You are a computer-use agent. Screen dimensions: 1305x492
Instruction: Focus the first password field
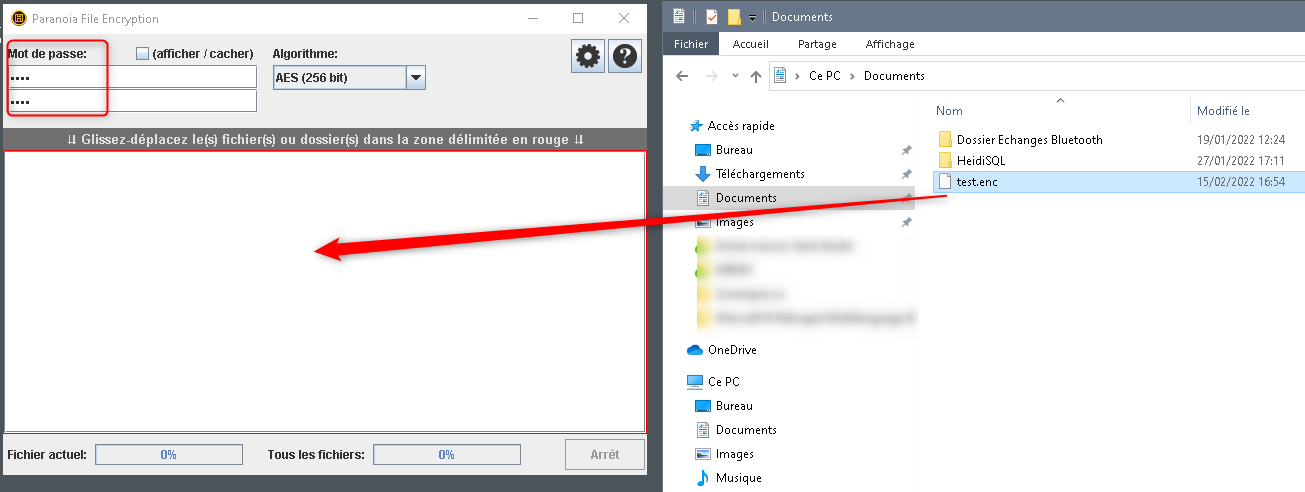[132, 77]
